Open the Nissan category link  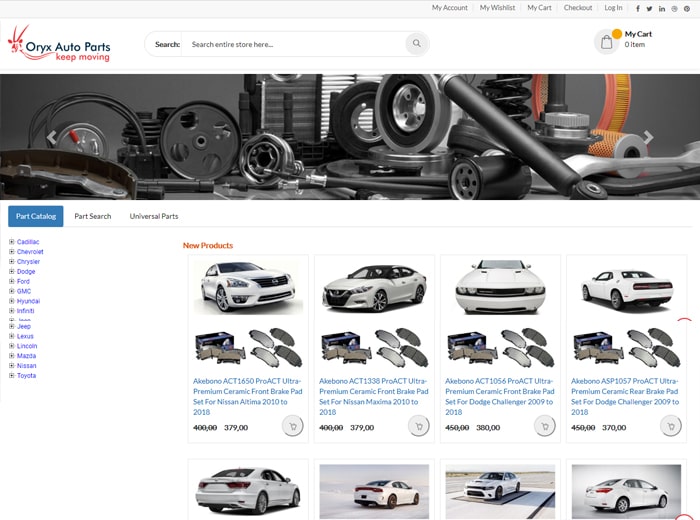pos(26,366)
